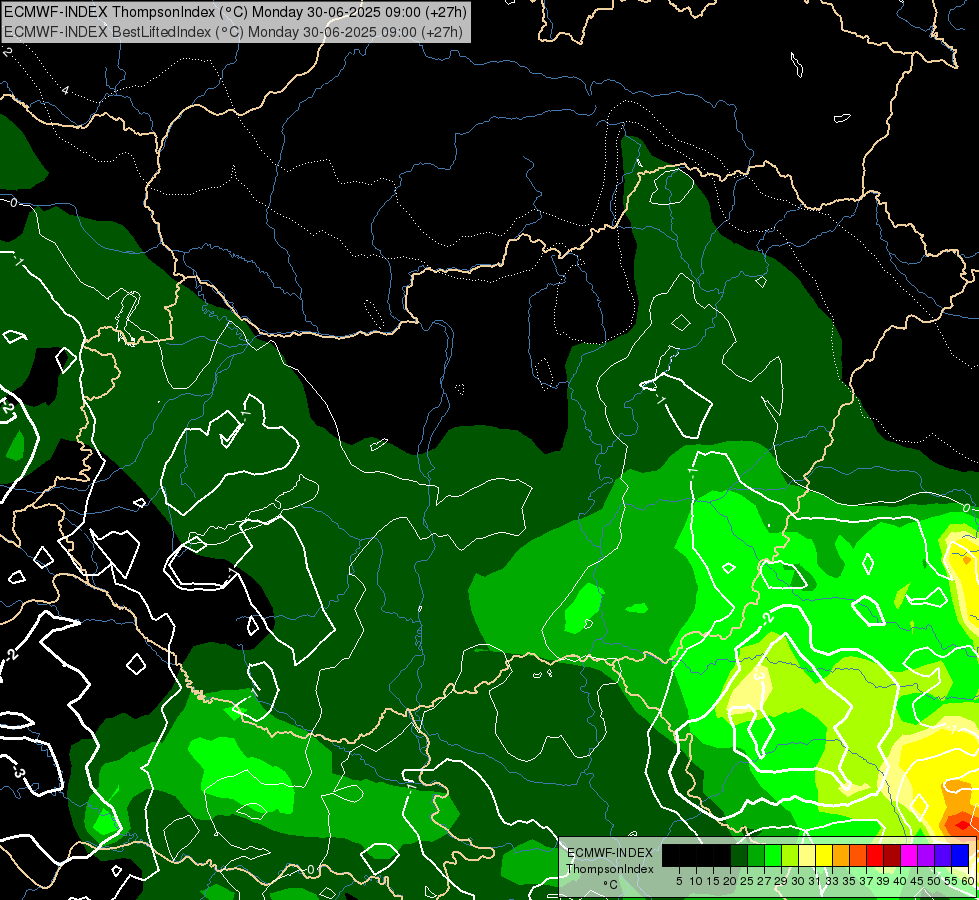Screen dimensions: 979x900
Task: Pick the orange 33–35 legend swatch
Action: coord(841,855)
